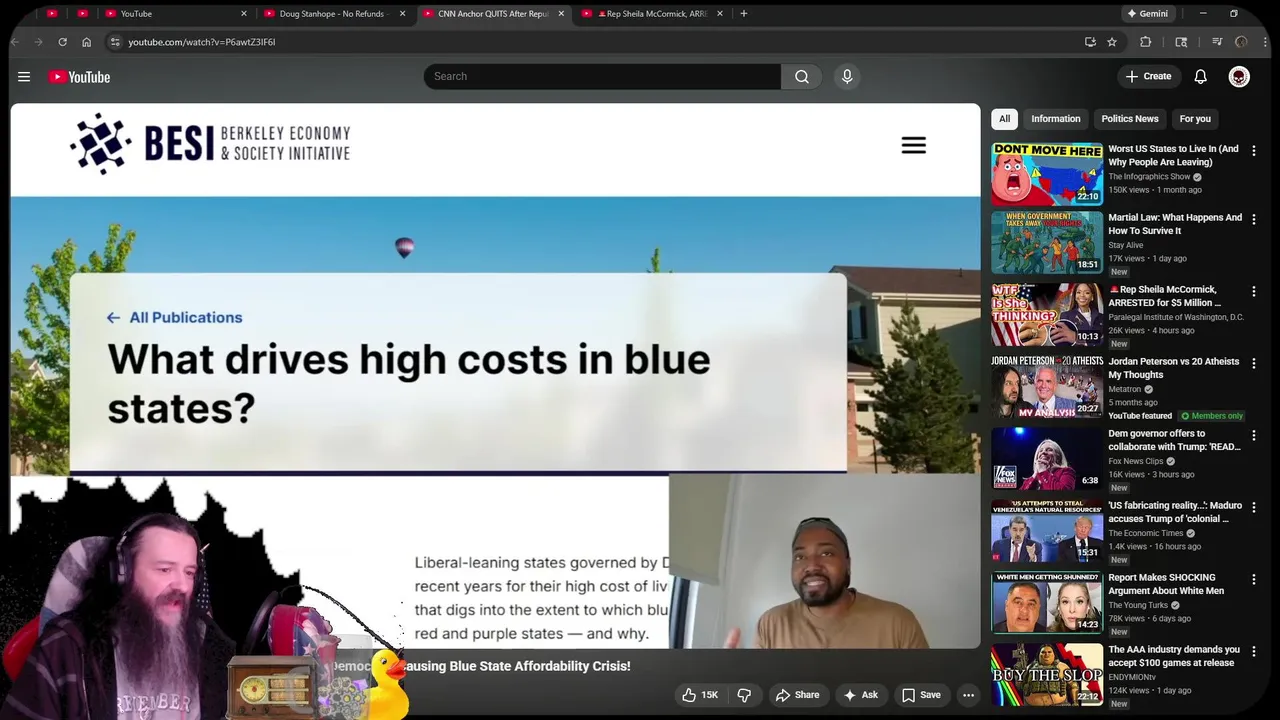
Task: Click Create button in YouTube header
Action: click(1148, 77)
